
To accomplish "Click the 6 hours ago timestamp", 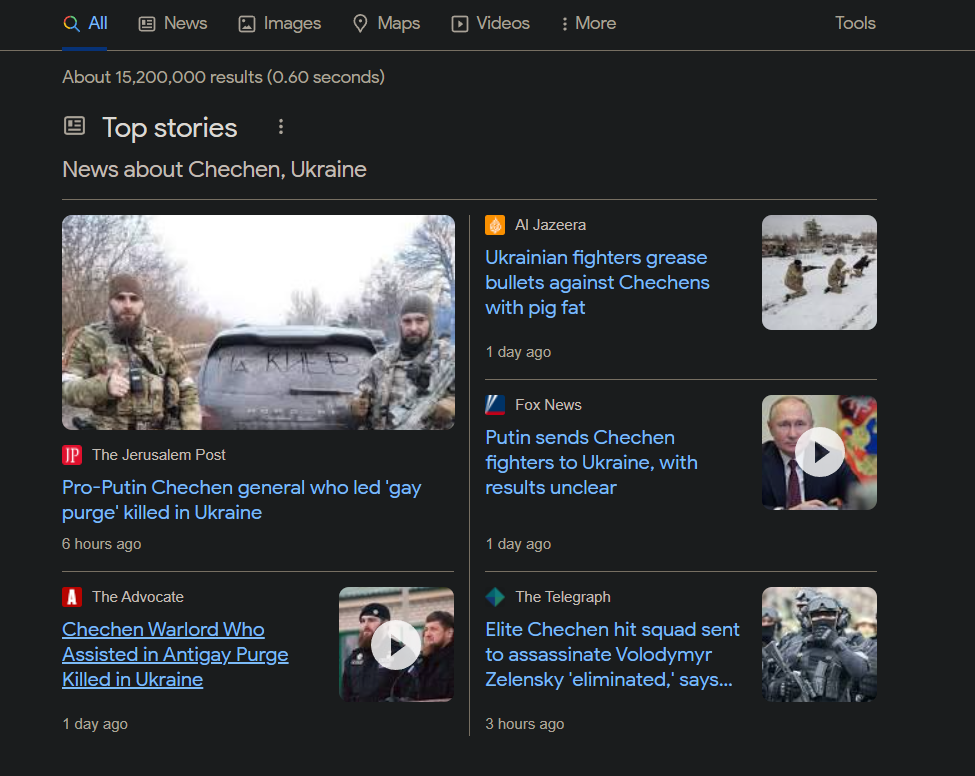I will pos(101,544).
